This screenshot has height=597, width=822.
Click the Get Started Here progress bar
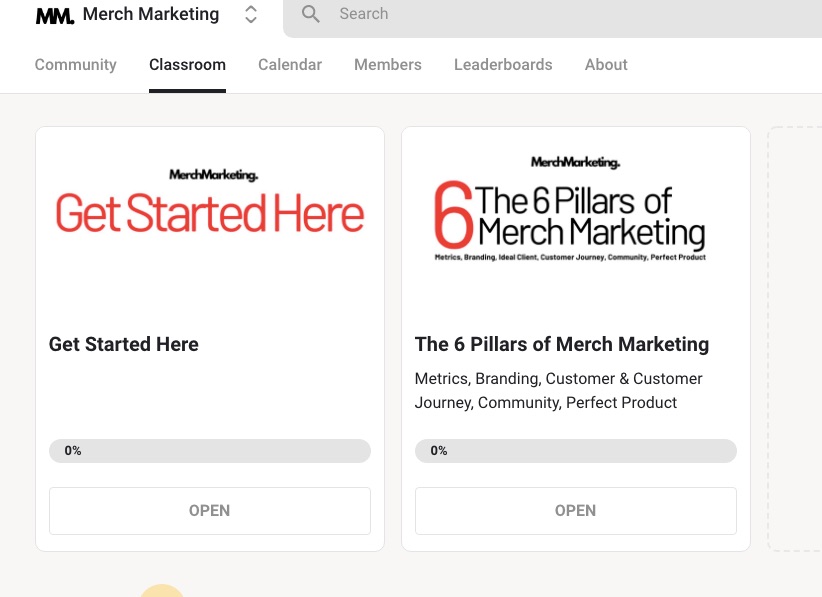(x=210, y=451)
